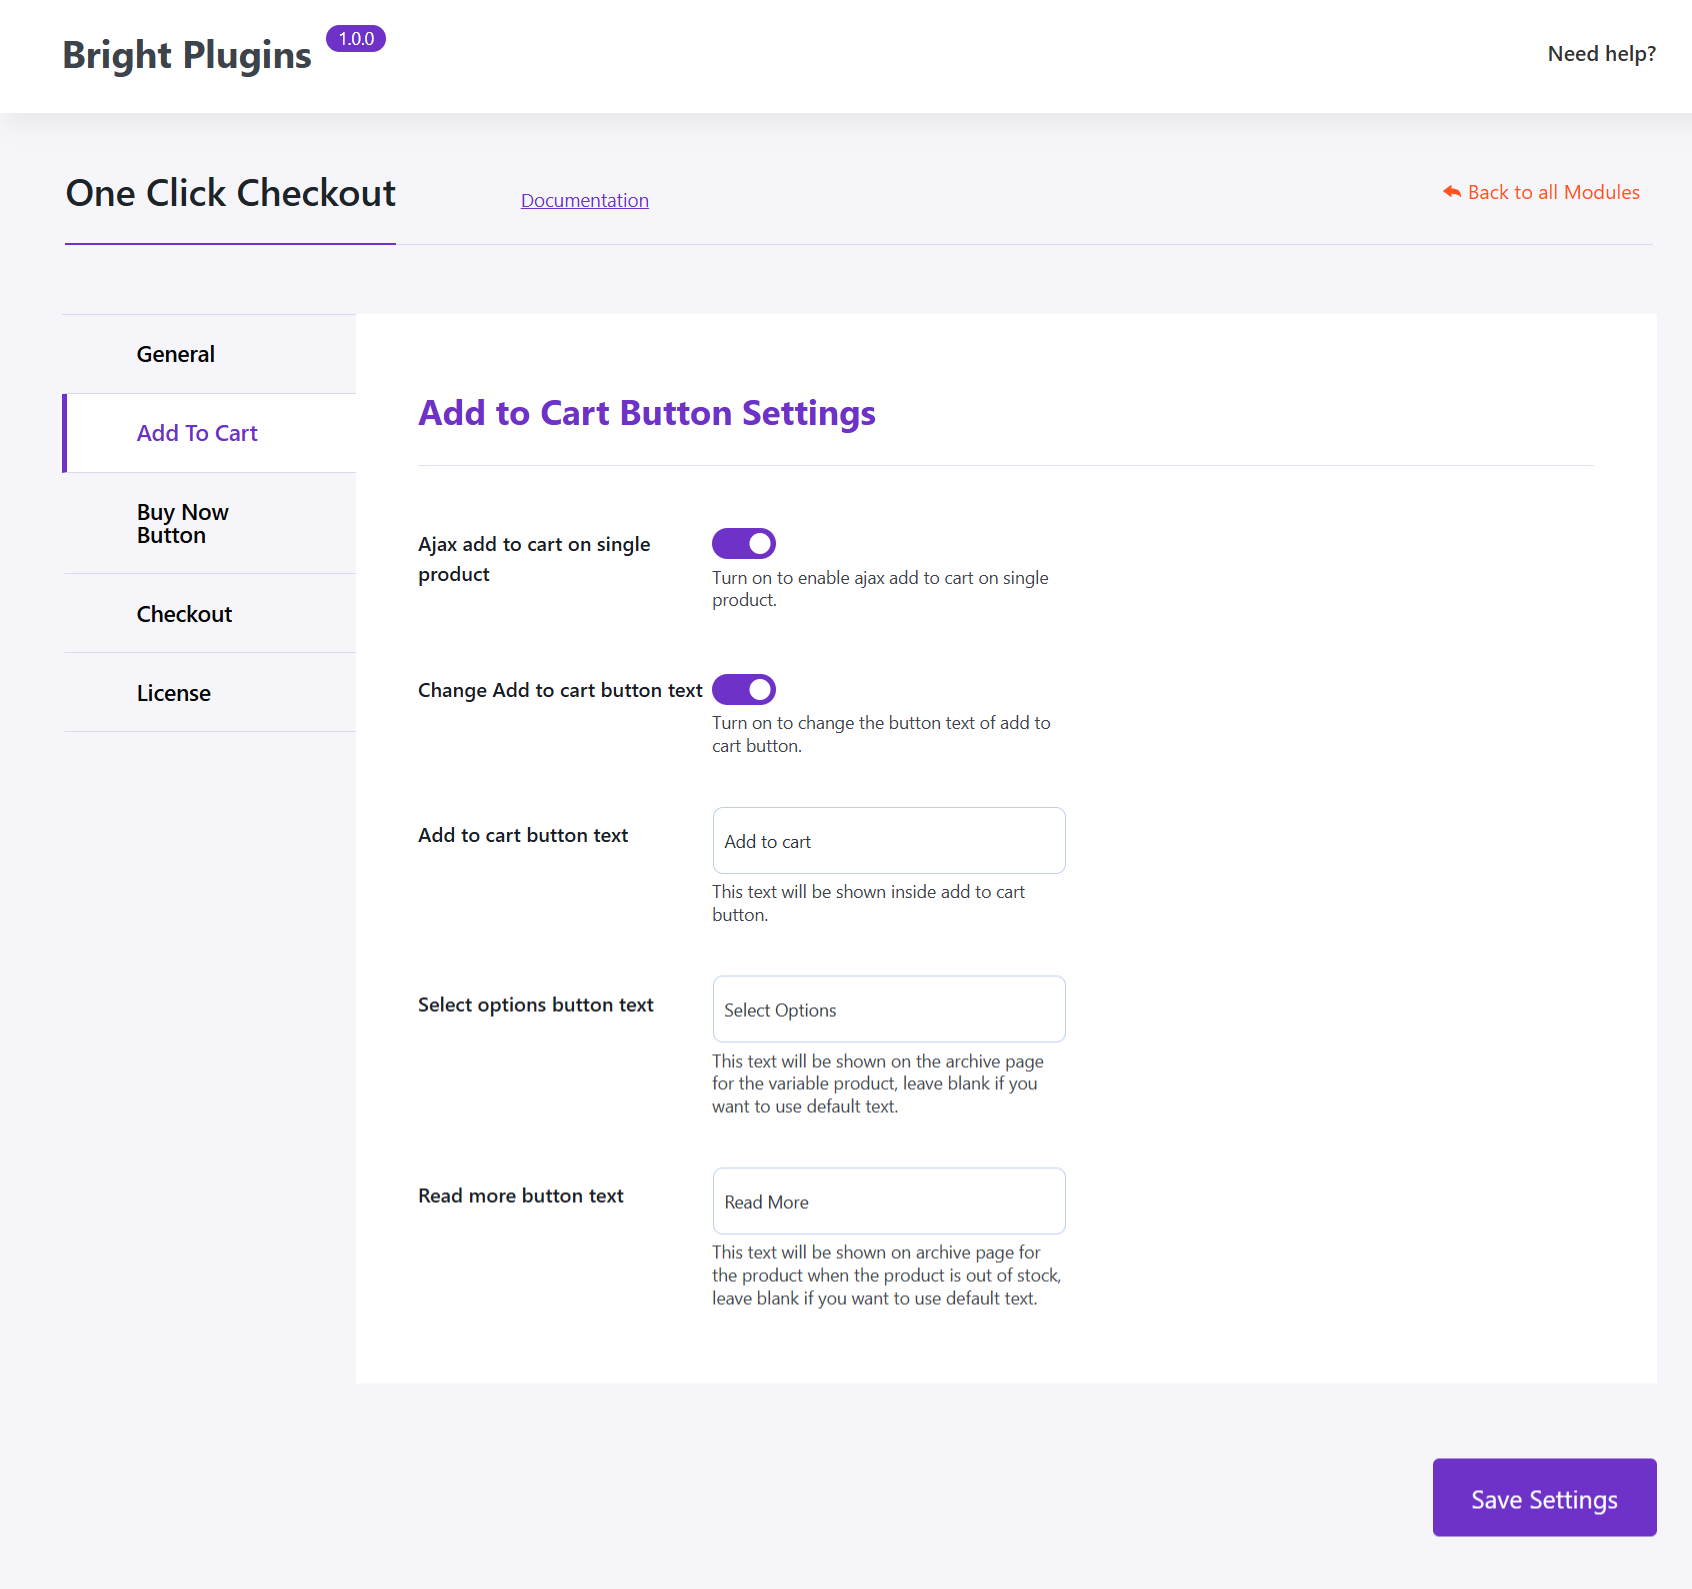Click the description 'Turn on to enable ajax add to cart'
1692x1589 pixels.
[880, 589]
